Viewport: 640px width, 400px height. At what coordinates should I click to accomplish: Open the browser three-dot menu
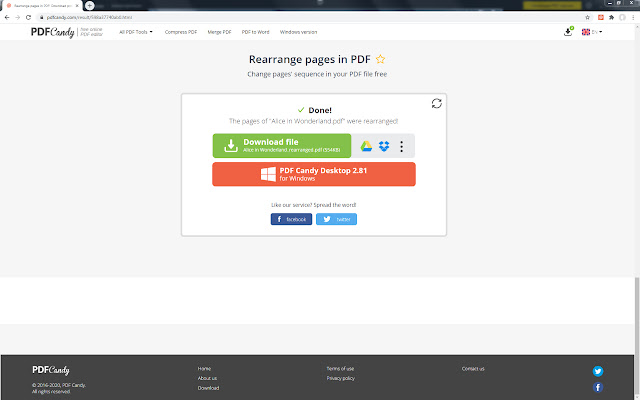(x=633, y=17)
